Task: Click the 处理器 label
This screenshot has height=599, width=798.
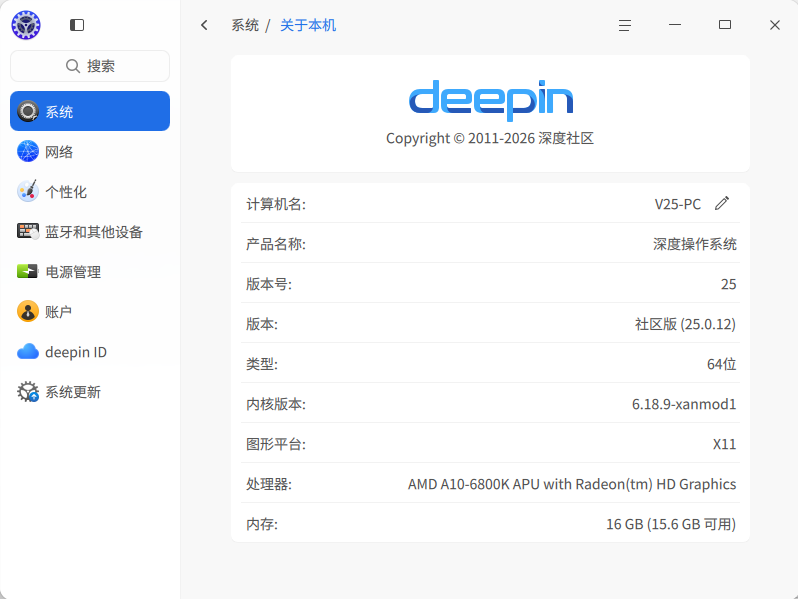Action: [x=269, y=484]
